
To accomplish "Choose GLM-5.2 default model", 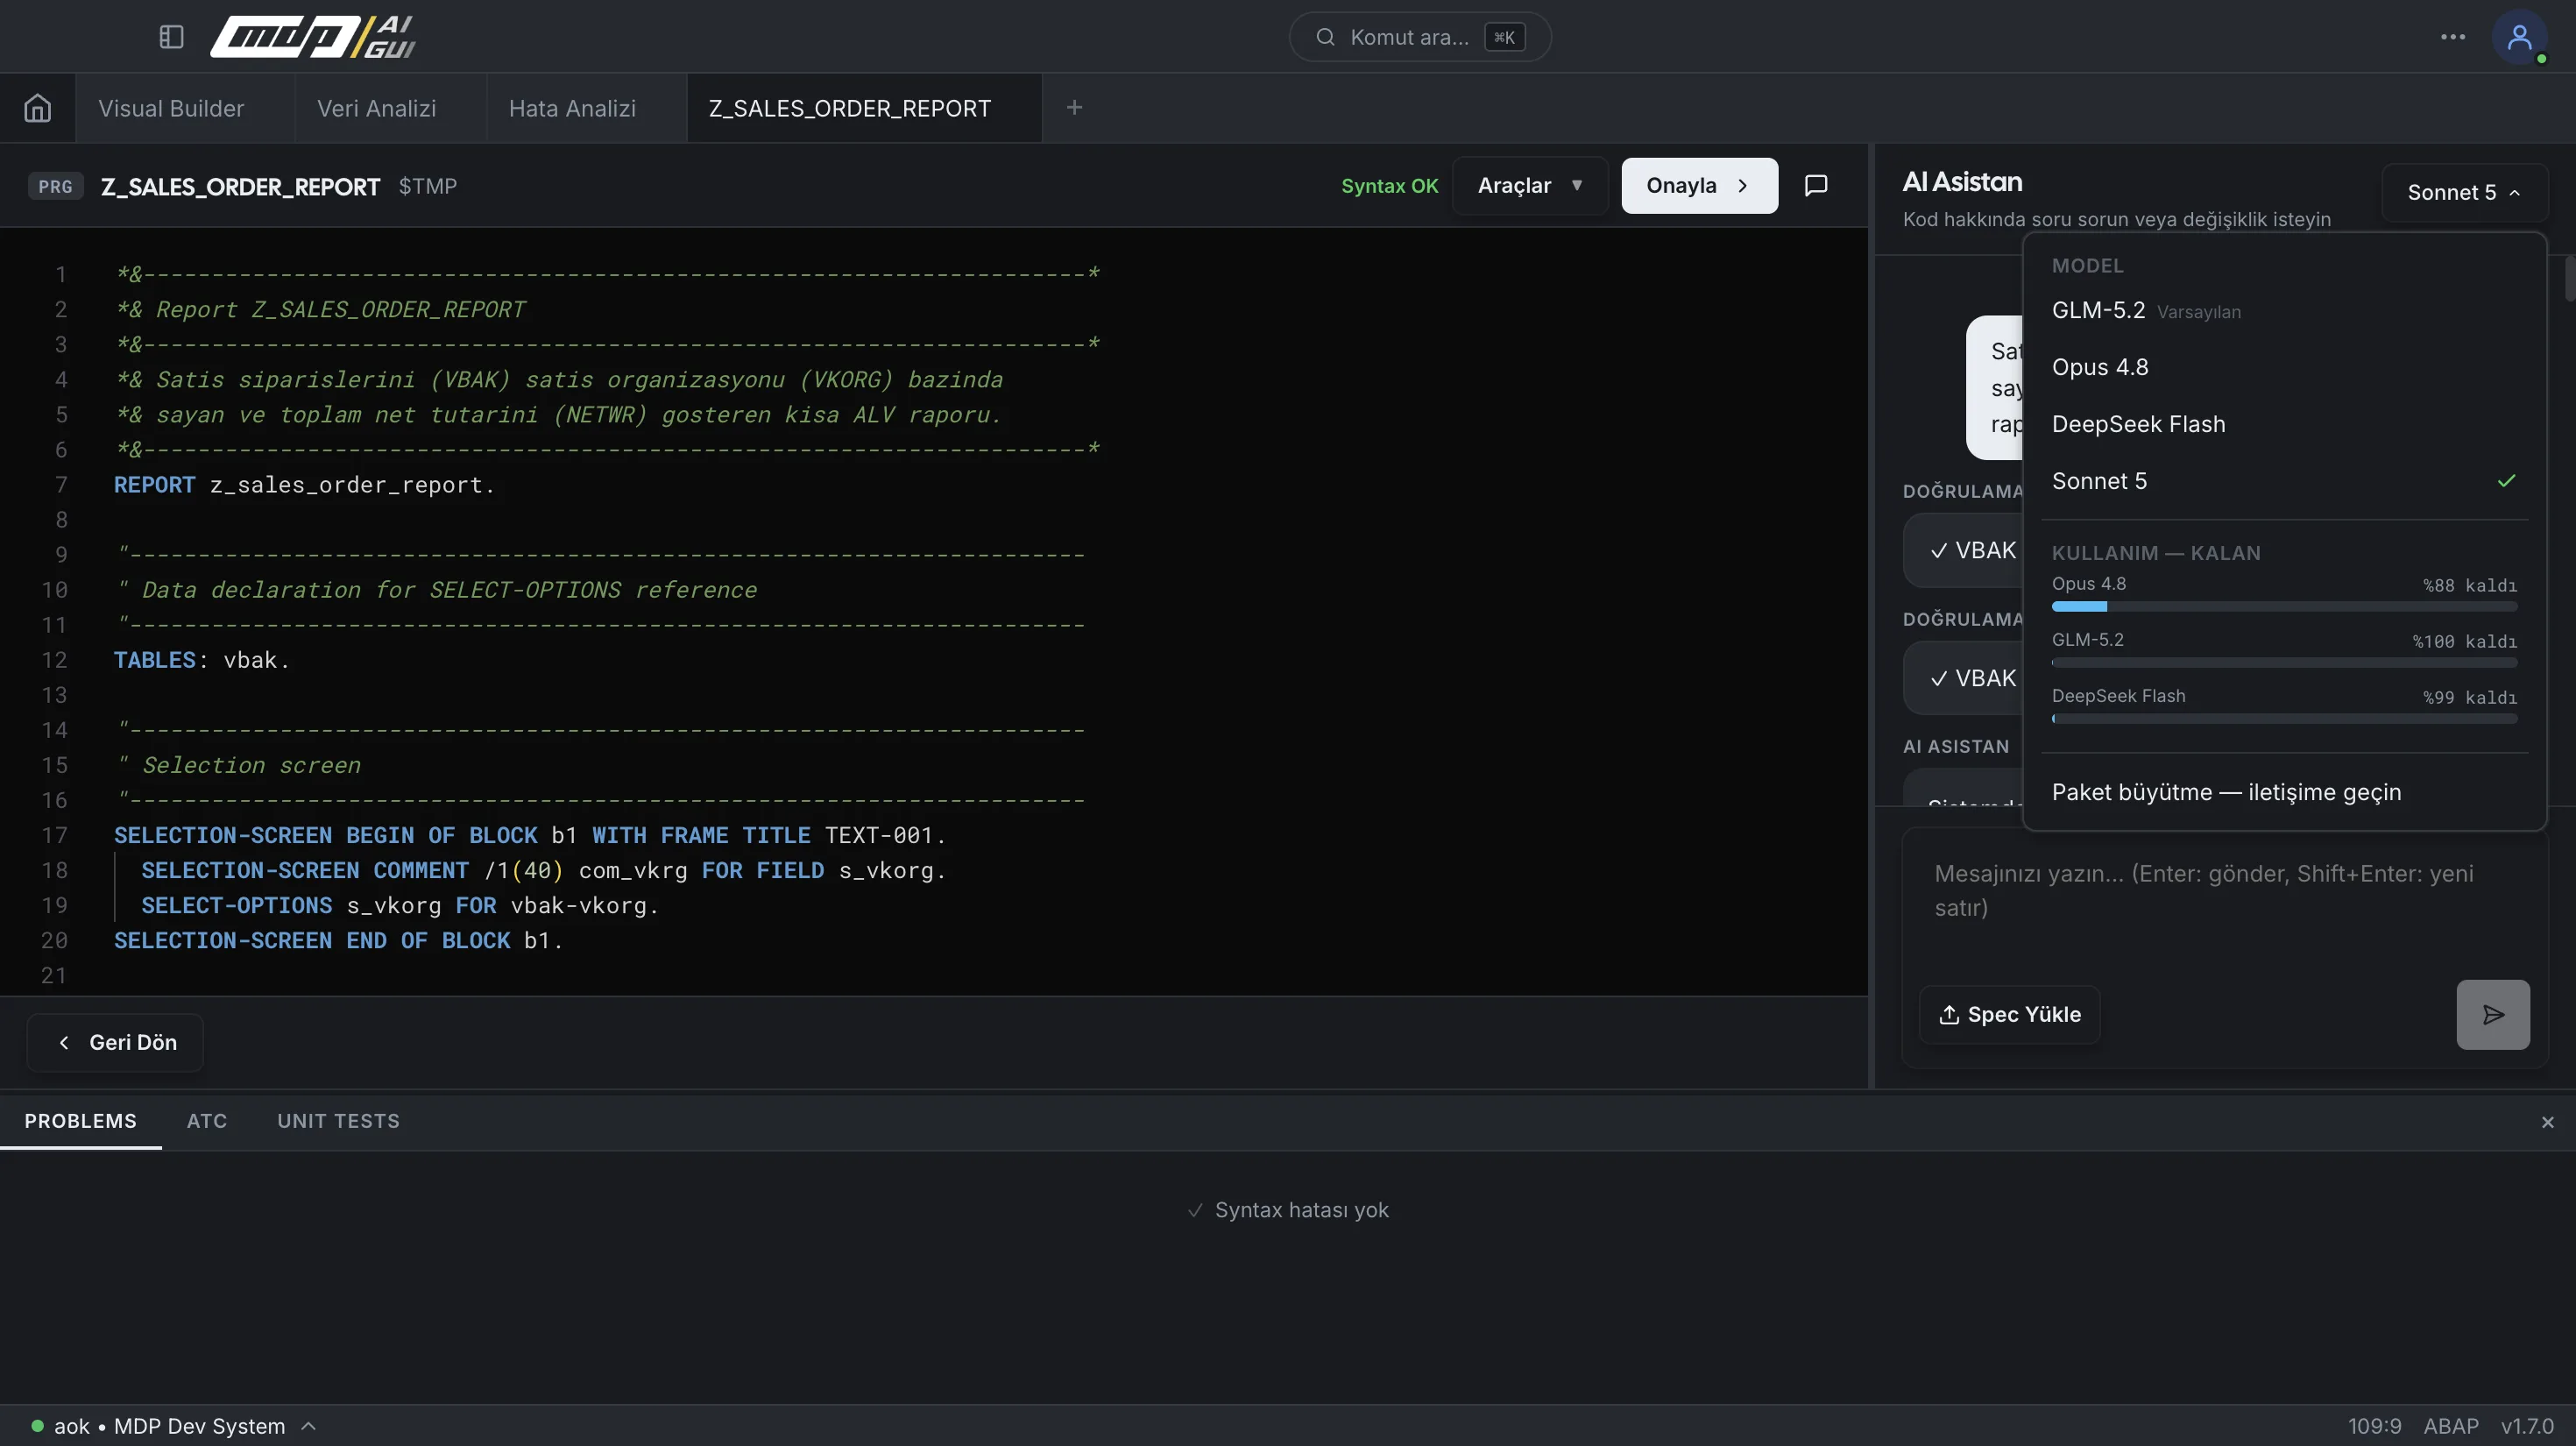I will (x=2284, y=310).
